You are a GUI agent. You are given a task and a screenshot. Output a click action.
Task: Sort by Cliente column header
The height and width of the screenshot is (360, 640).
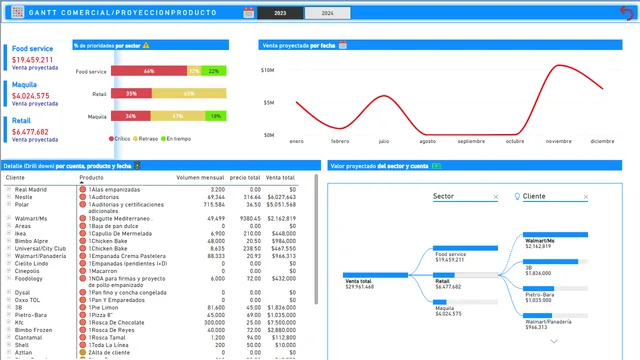click(x=15, y=178)
